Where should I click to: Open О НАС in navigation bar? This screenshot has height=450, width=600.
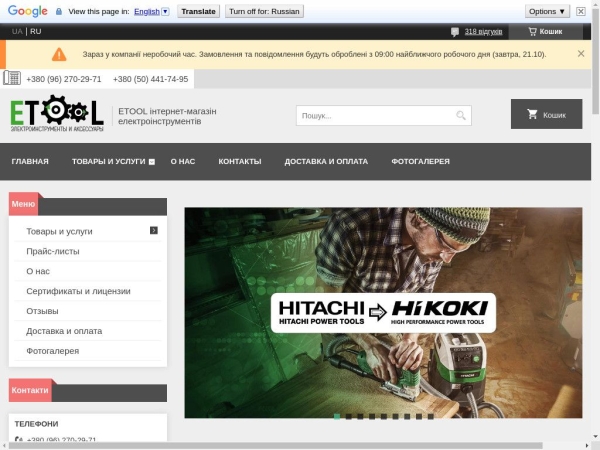point(183,161)
